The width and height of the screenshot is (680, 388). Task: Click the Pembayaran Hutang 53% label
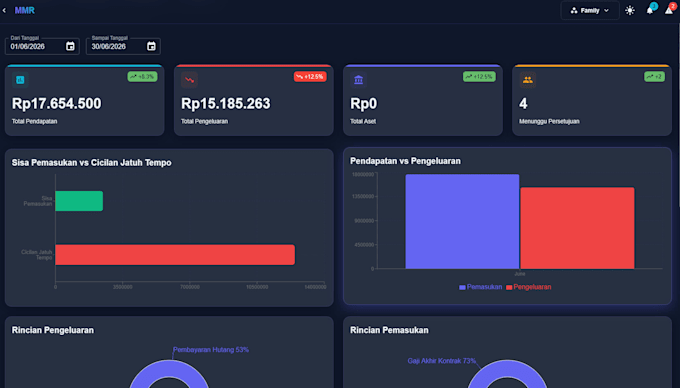(211, 349)
